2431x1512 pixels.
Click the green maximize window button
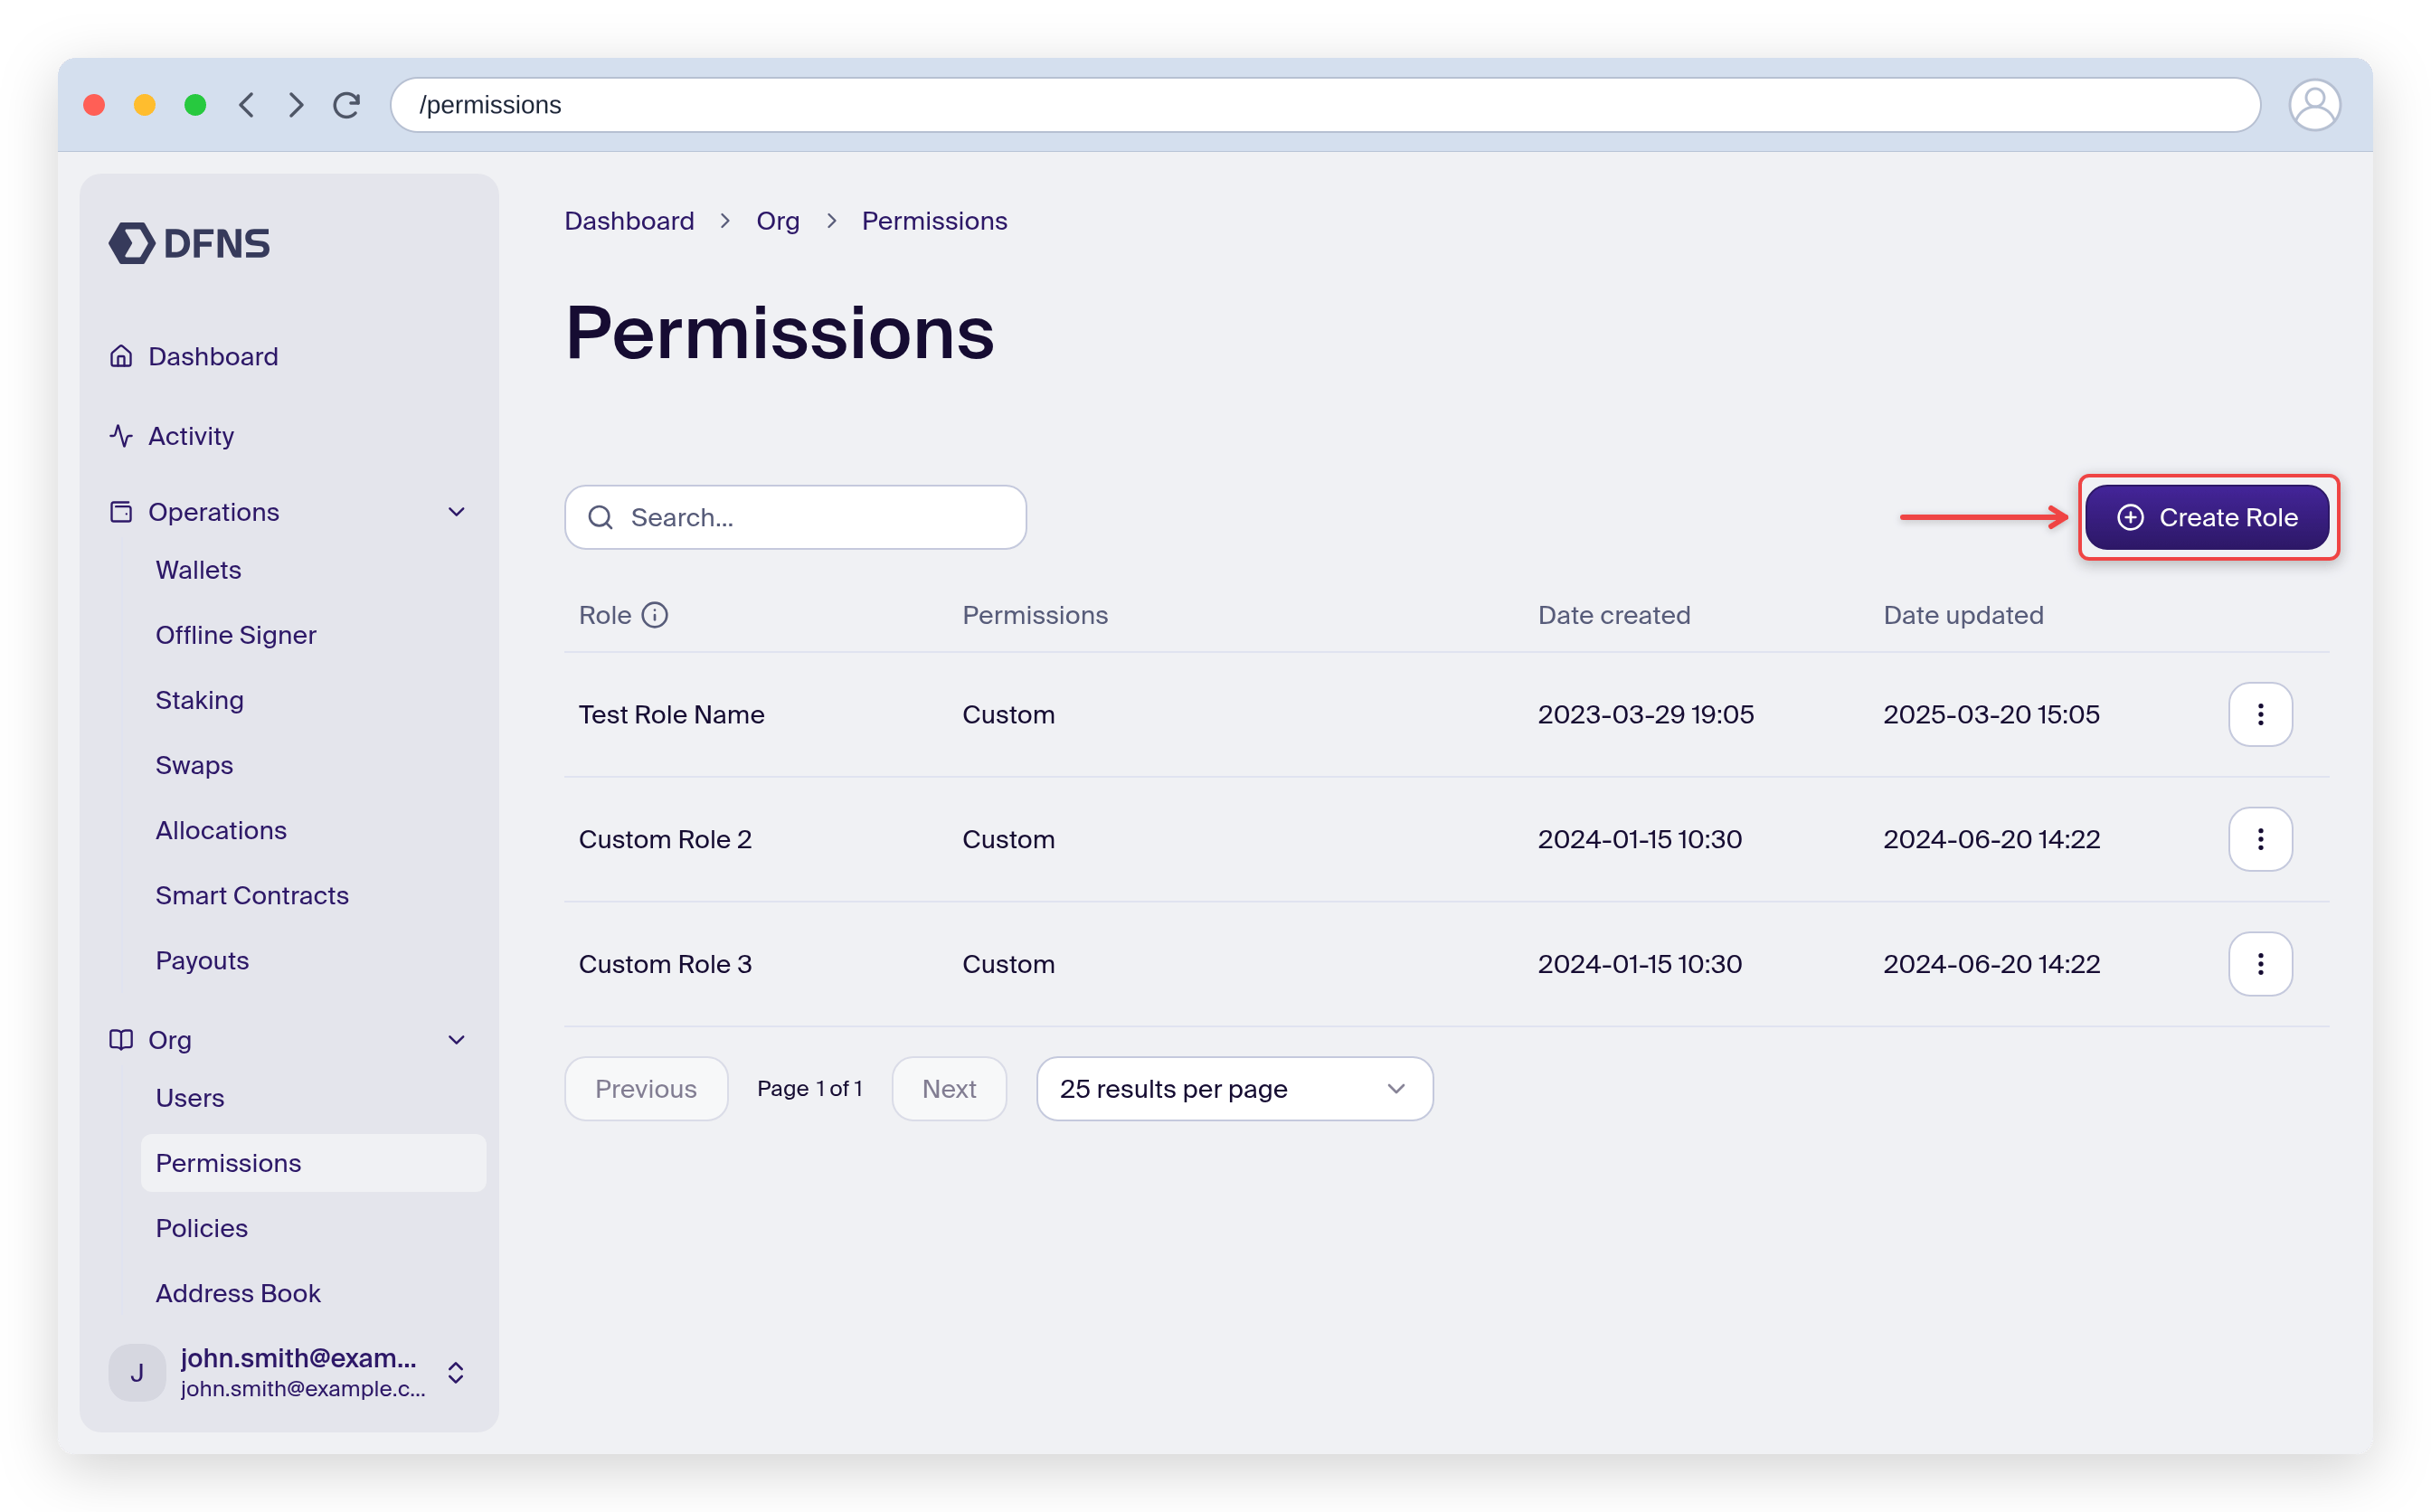click(x=196, y=105)
